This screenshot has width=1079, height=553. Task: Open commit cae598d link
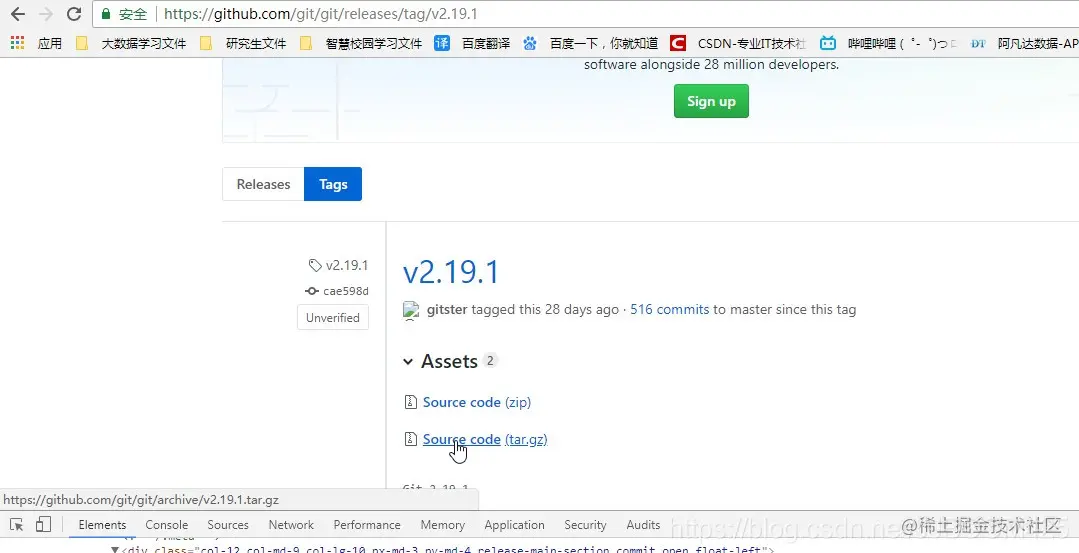(345, 291)
